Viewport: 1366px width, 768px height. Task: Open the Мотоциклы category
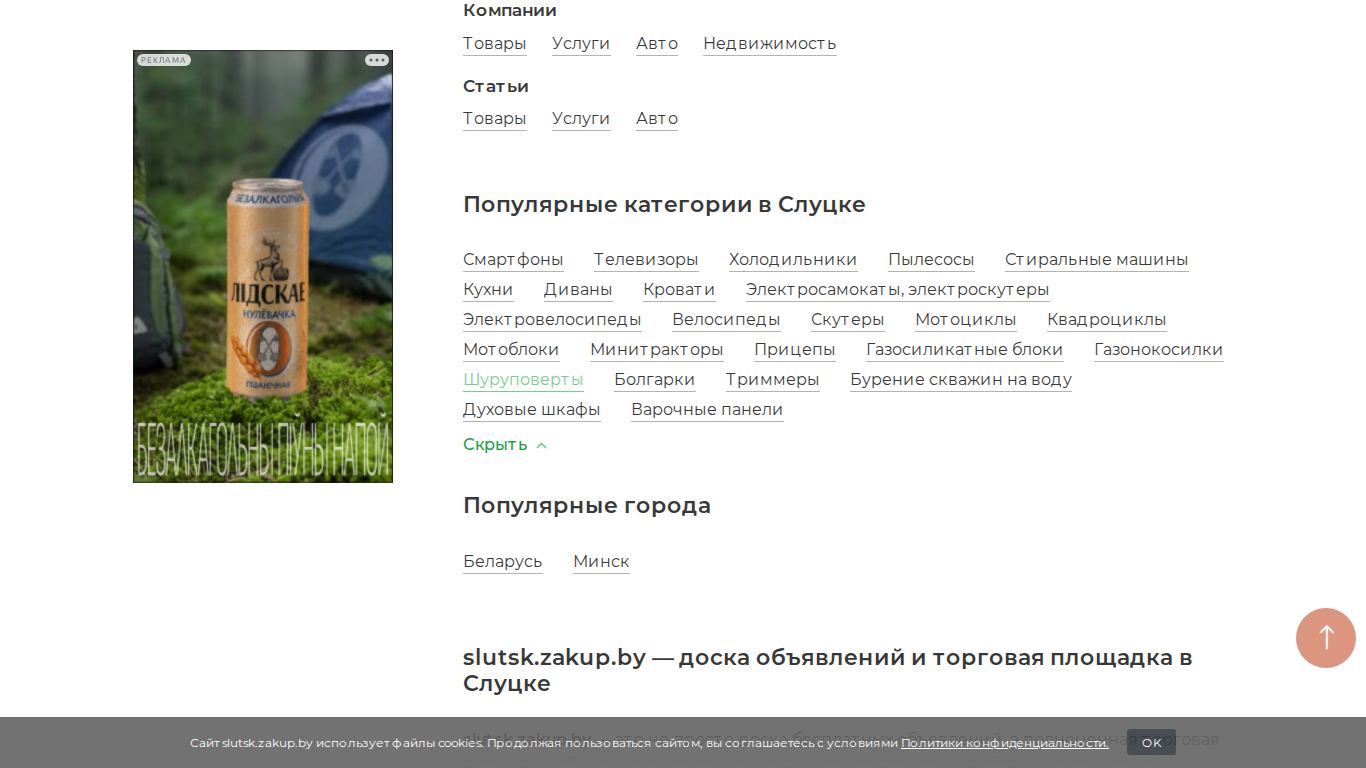click(966, 319)
